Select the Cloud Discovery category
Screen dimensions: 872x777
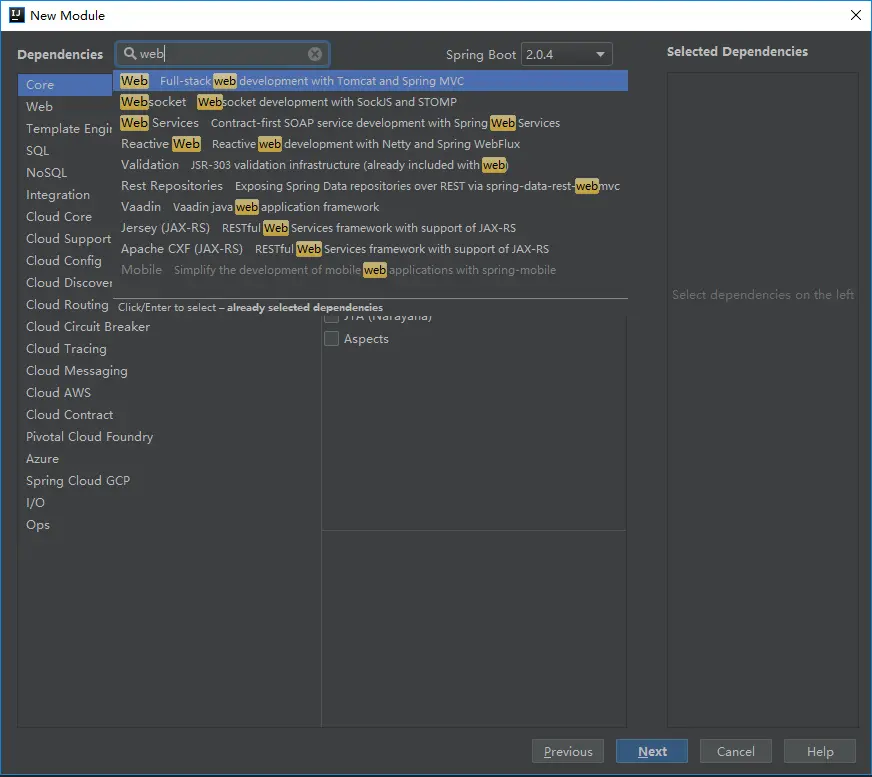tap(65, 283)
